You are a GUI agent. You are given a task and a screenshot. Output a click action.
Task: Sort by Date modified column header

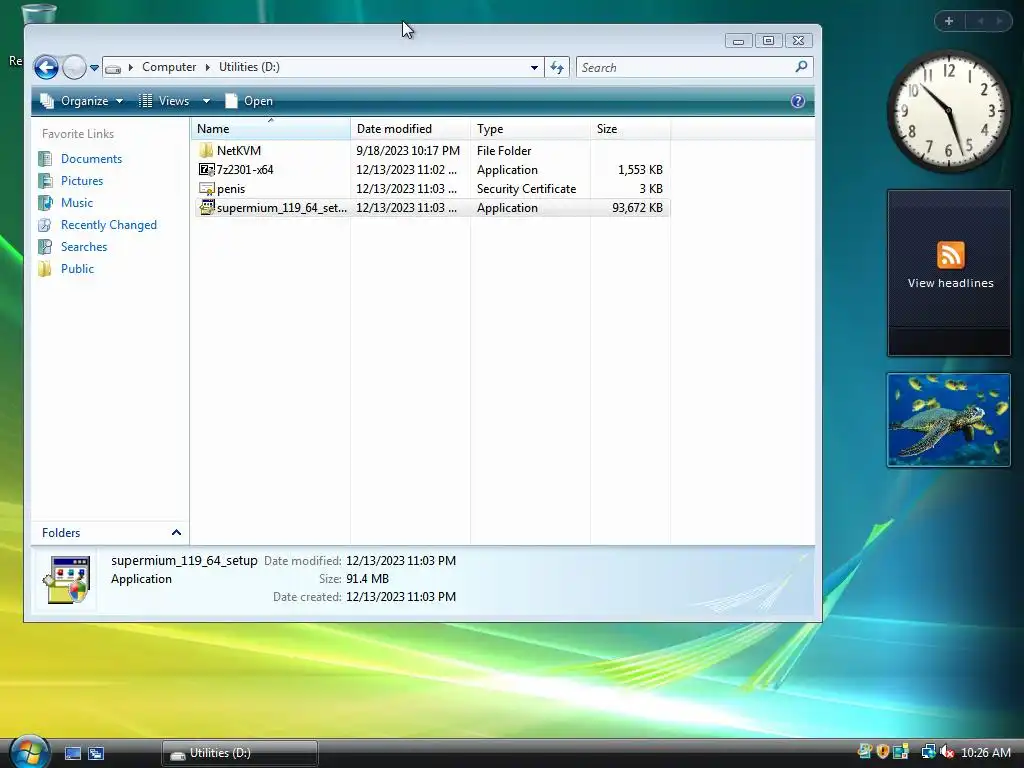coord(410,129)
